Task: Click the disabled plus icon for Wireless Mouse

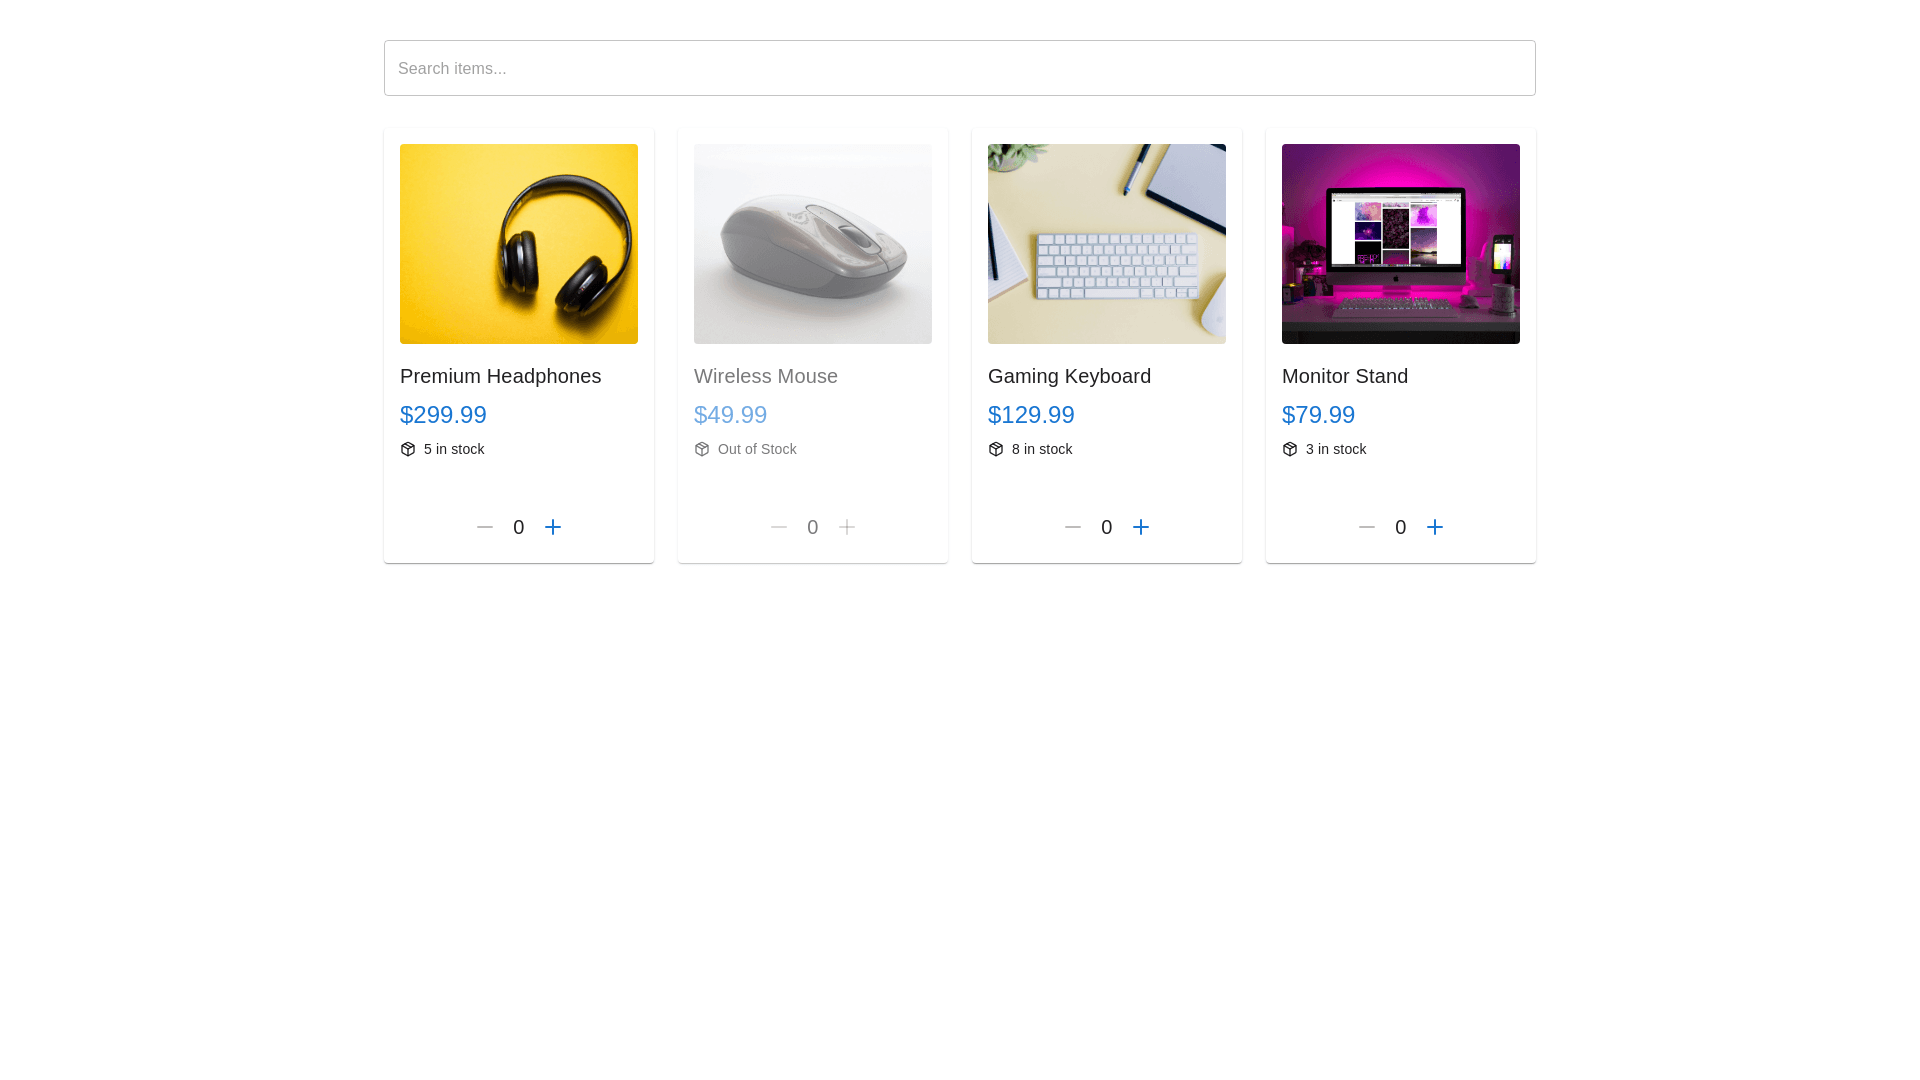Action: click(847, 527)
